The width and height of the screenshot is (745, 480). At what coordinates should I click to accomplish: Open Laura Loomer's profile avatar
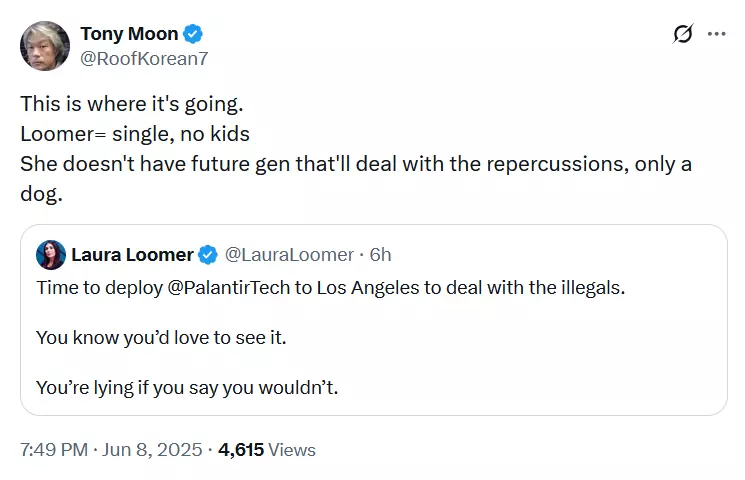tap(51, 255)
